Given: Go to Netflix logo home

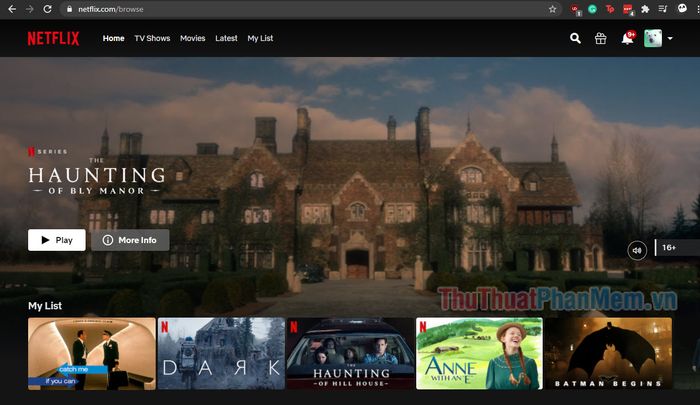Looking at the screenshot, I should point(53,38).
